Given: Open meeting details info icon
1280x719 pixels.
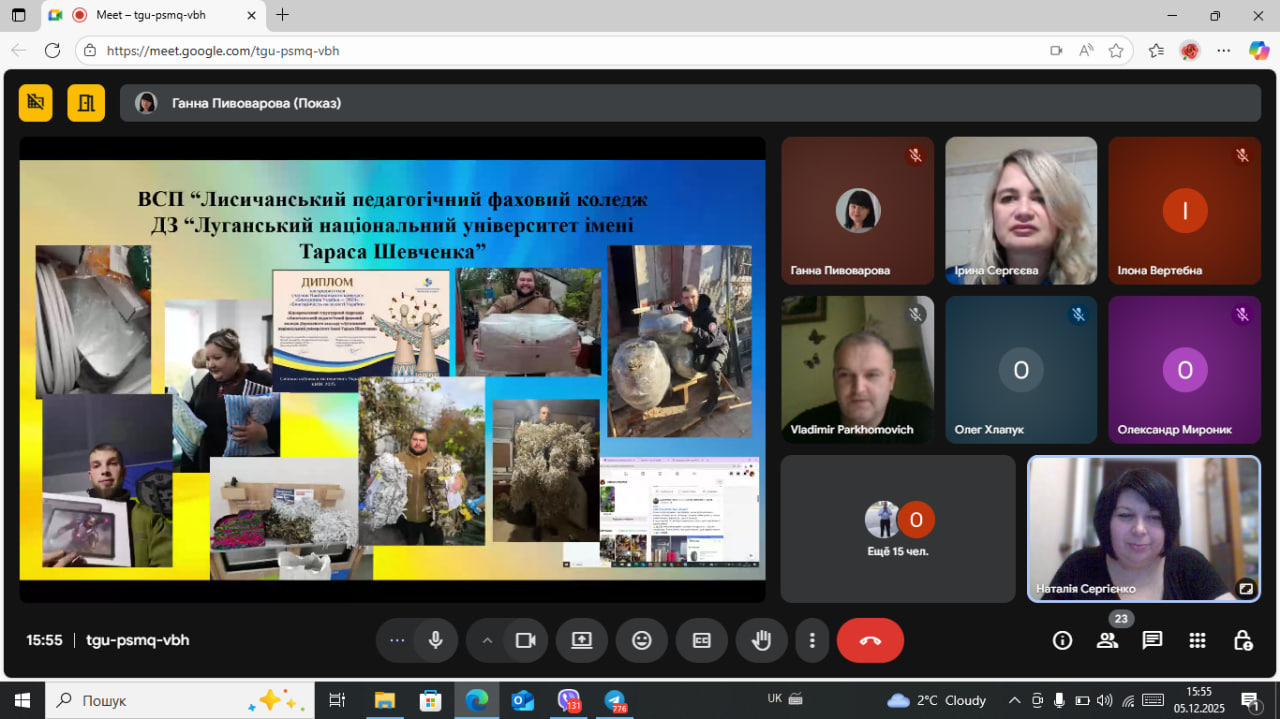Looking at the screenshot, I should coord(1062,640).
